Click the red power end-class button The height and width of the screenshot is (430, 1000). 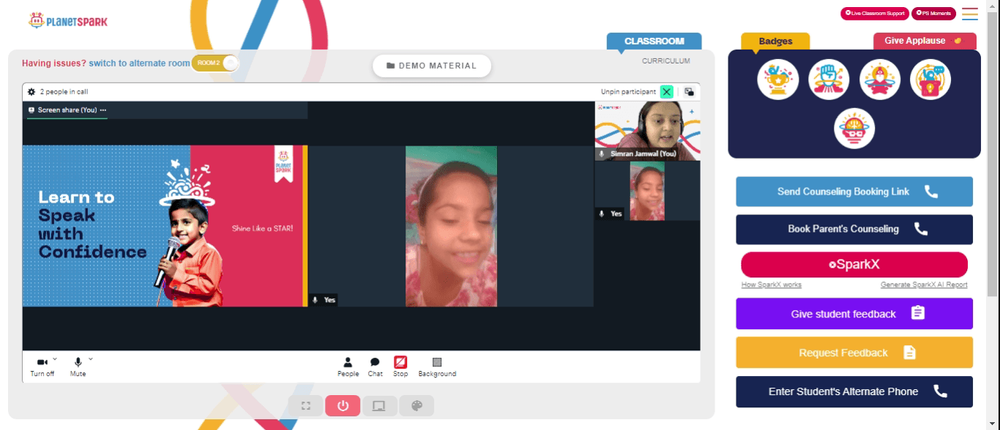(x=342, y=406)
